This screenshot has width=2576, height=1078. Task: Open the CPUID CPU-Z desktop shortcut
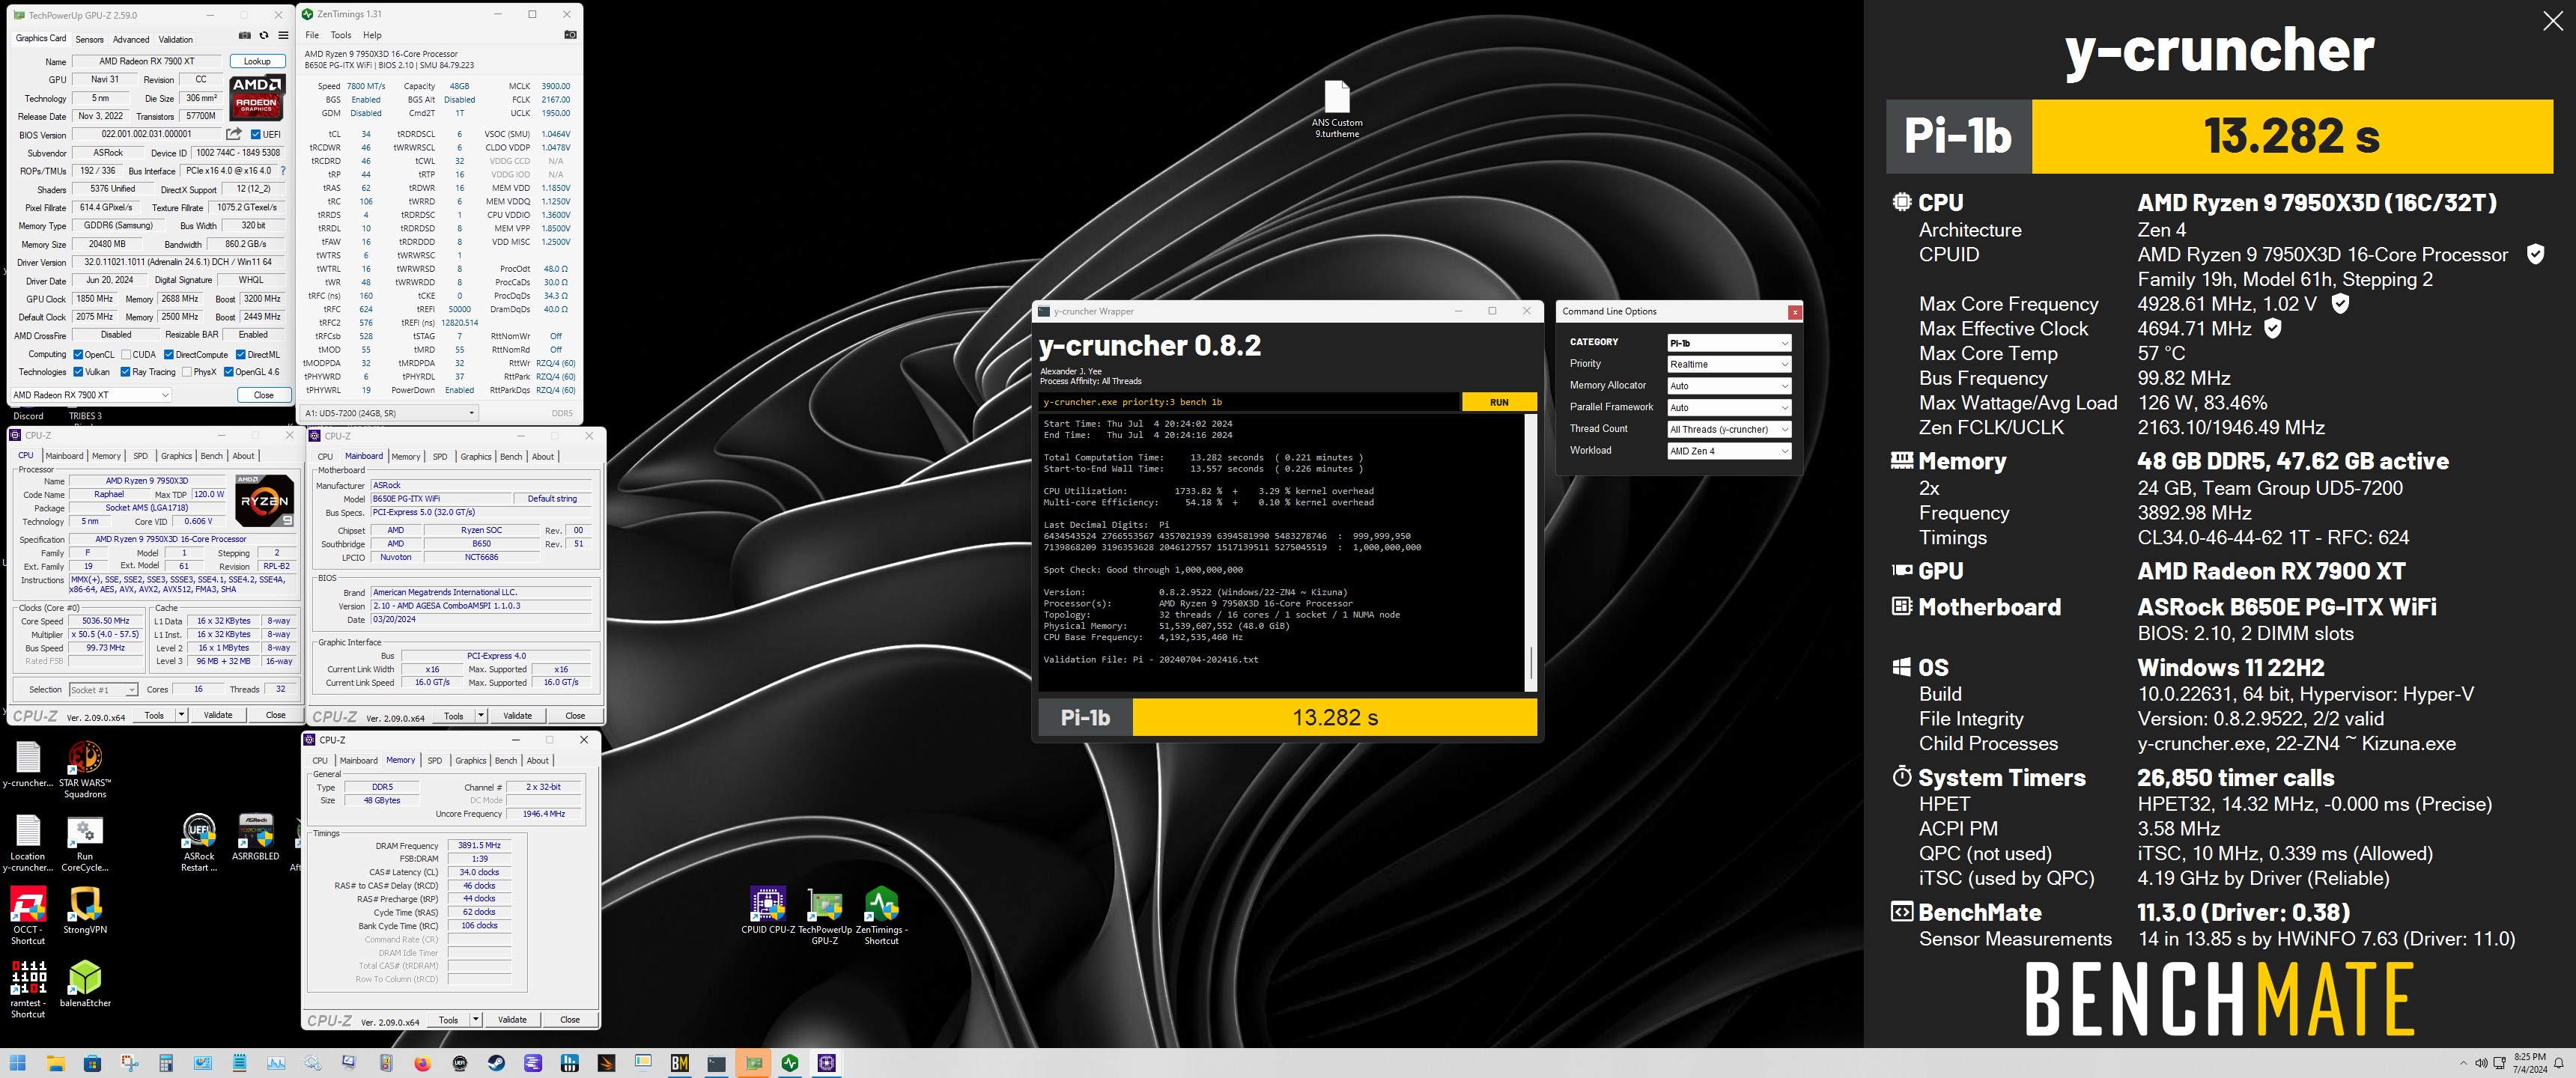tap(768, 911)
